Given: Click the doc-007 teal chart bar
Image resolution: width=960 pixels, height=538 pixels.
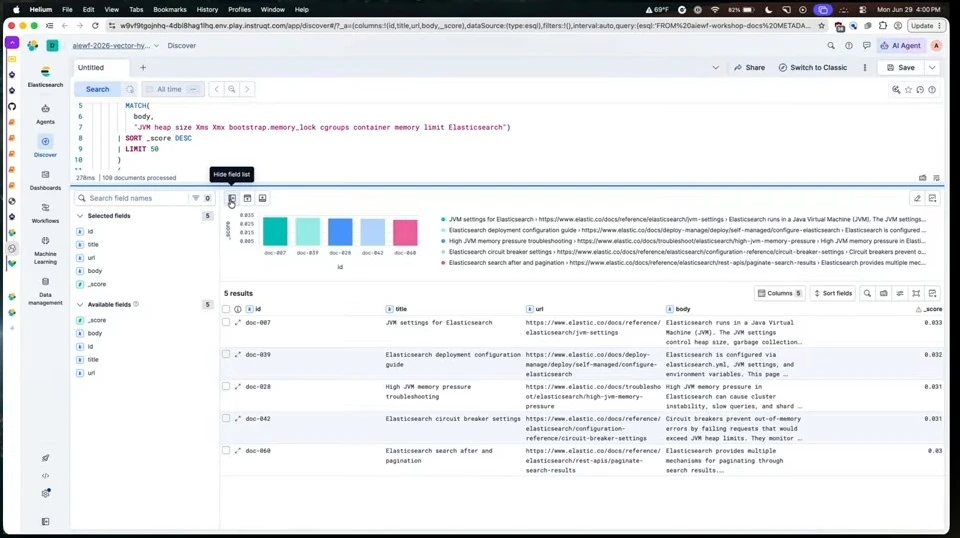Looking at the screenshot, I should pyautogui.click(x=275, y=231).
